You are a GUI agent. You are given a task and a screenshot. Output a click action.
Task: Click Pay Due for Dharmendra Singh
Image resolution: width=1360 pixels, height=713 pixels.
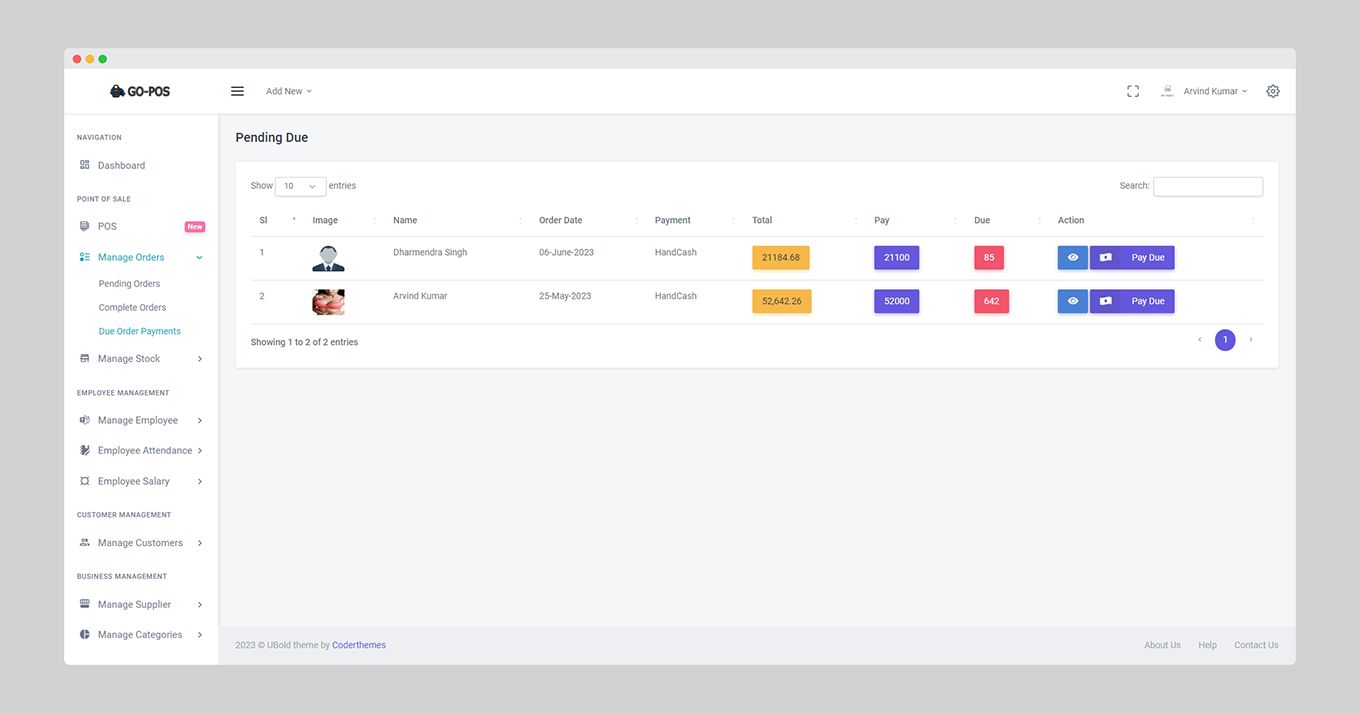point(1132,258)
